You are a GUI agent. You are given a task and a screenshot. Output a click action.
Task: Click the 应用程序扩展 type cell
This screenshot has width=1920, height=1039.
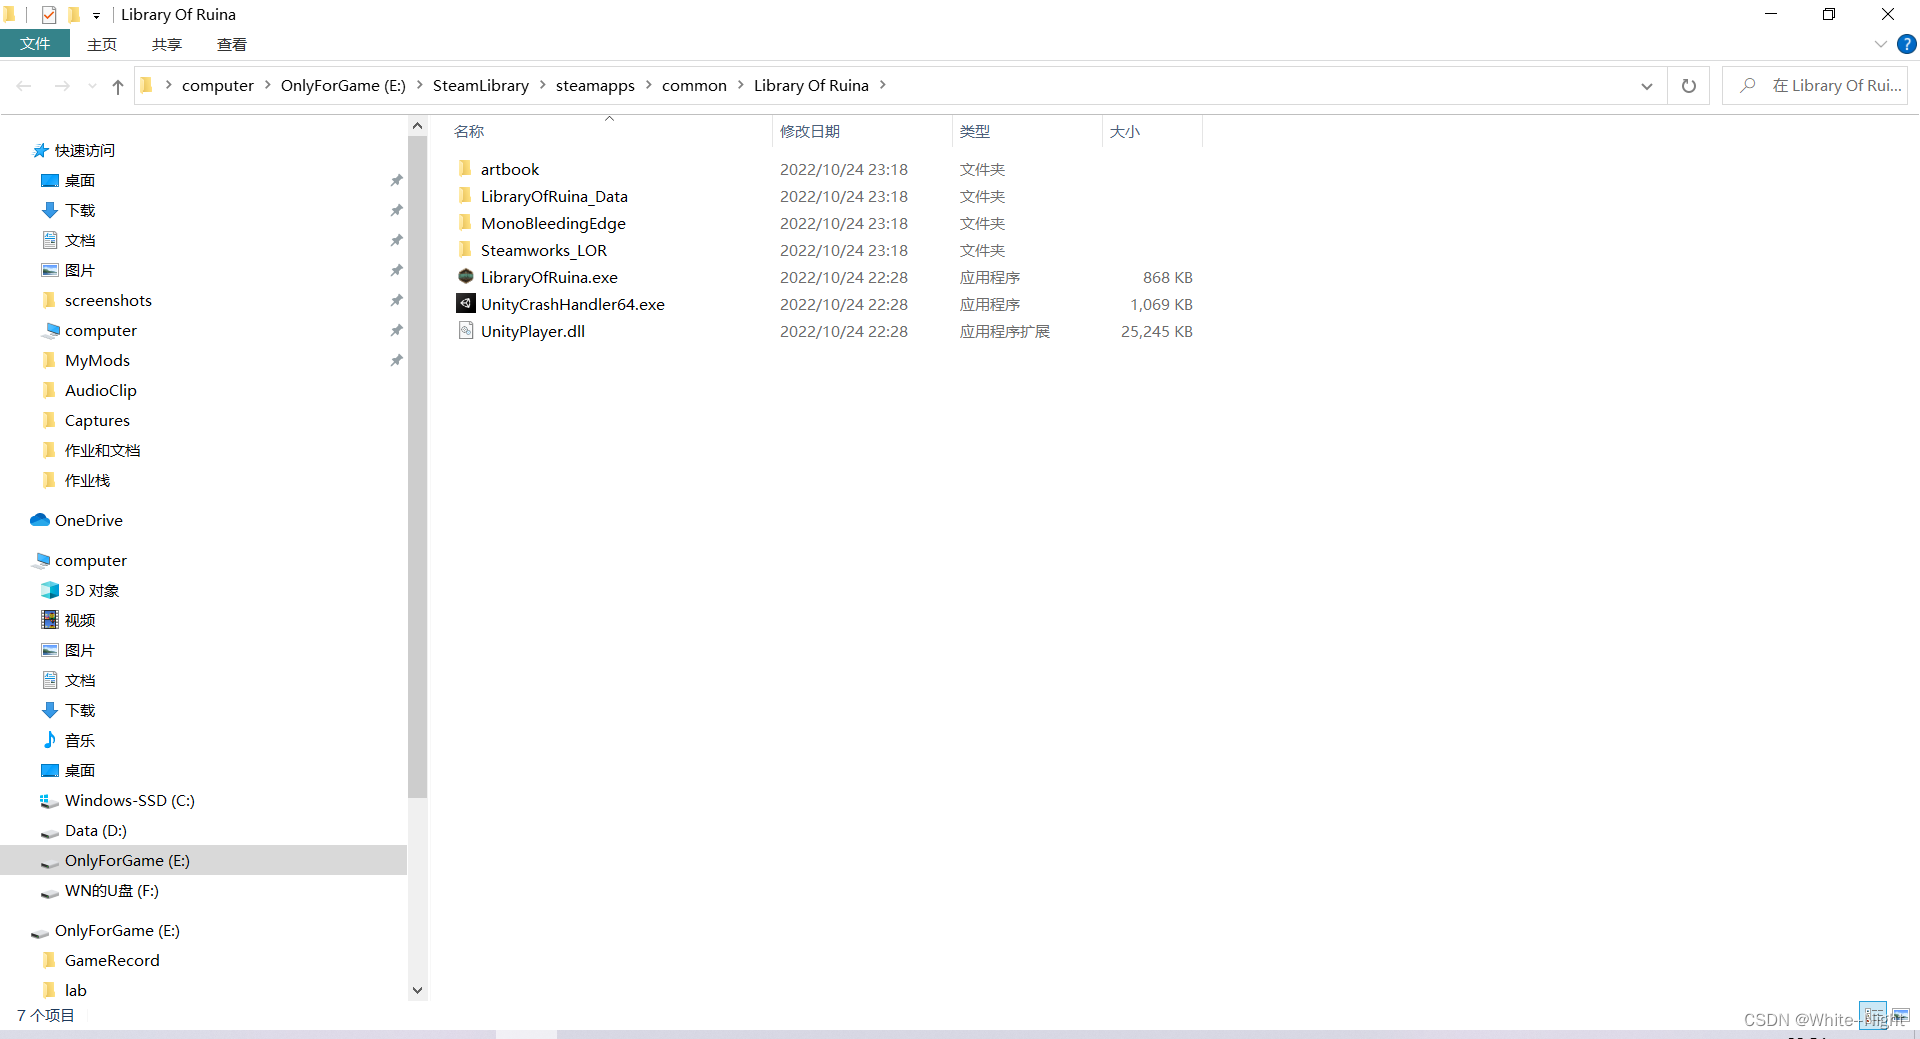(x=1005, y=331)
